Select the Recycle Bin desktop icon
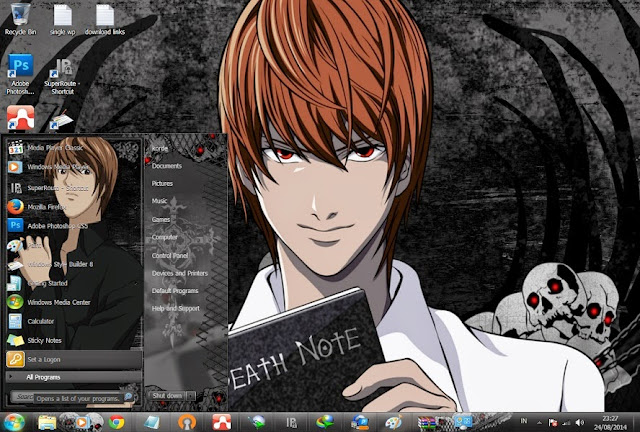Screen dimensions: 640x432 click(20, 19)
